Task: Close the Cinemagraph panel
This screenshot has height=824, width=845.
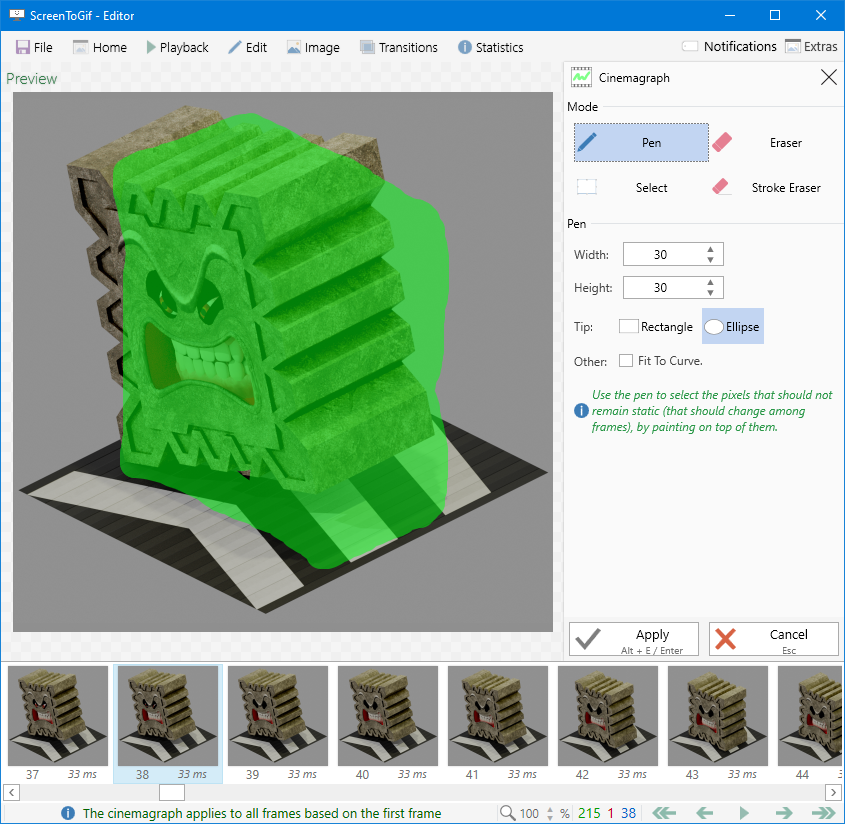Action: pos(828,78)
